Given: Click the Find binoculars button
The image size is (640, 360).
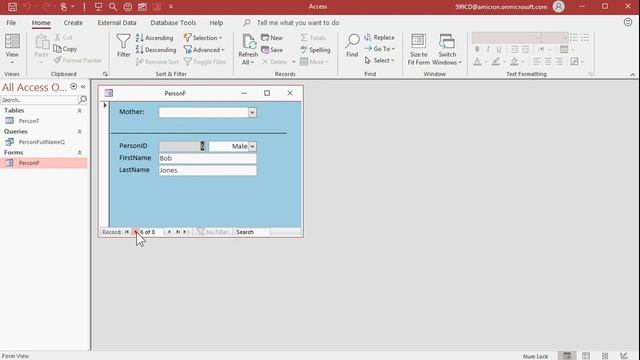Looking at the screenshot, I should (352, 45).
